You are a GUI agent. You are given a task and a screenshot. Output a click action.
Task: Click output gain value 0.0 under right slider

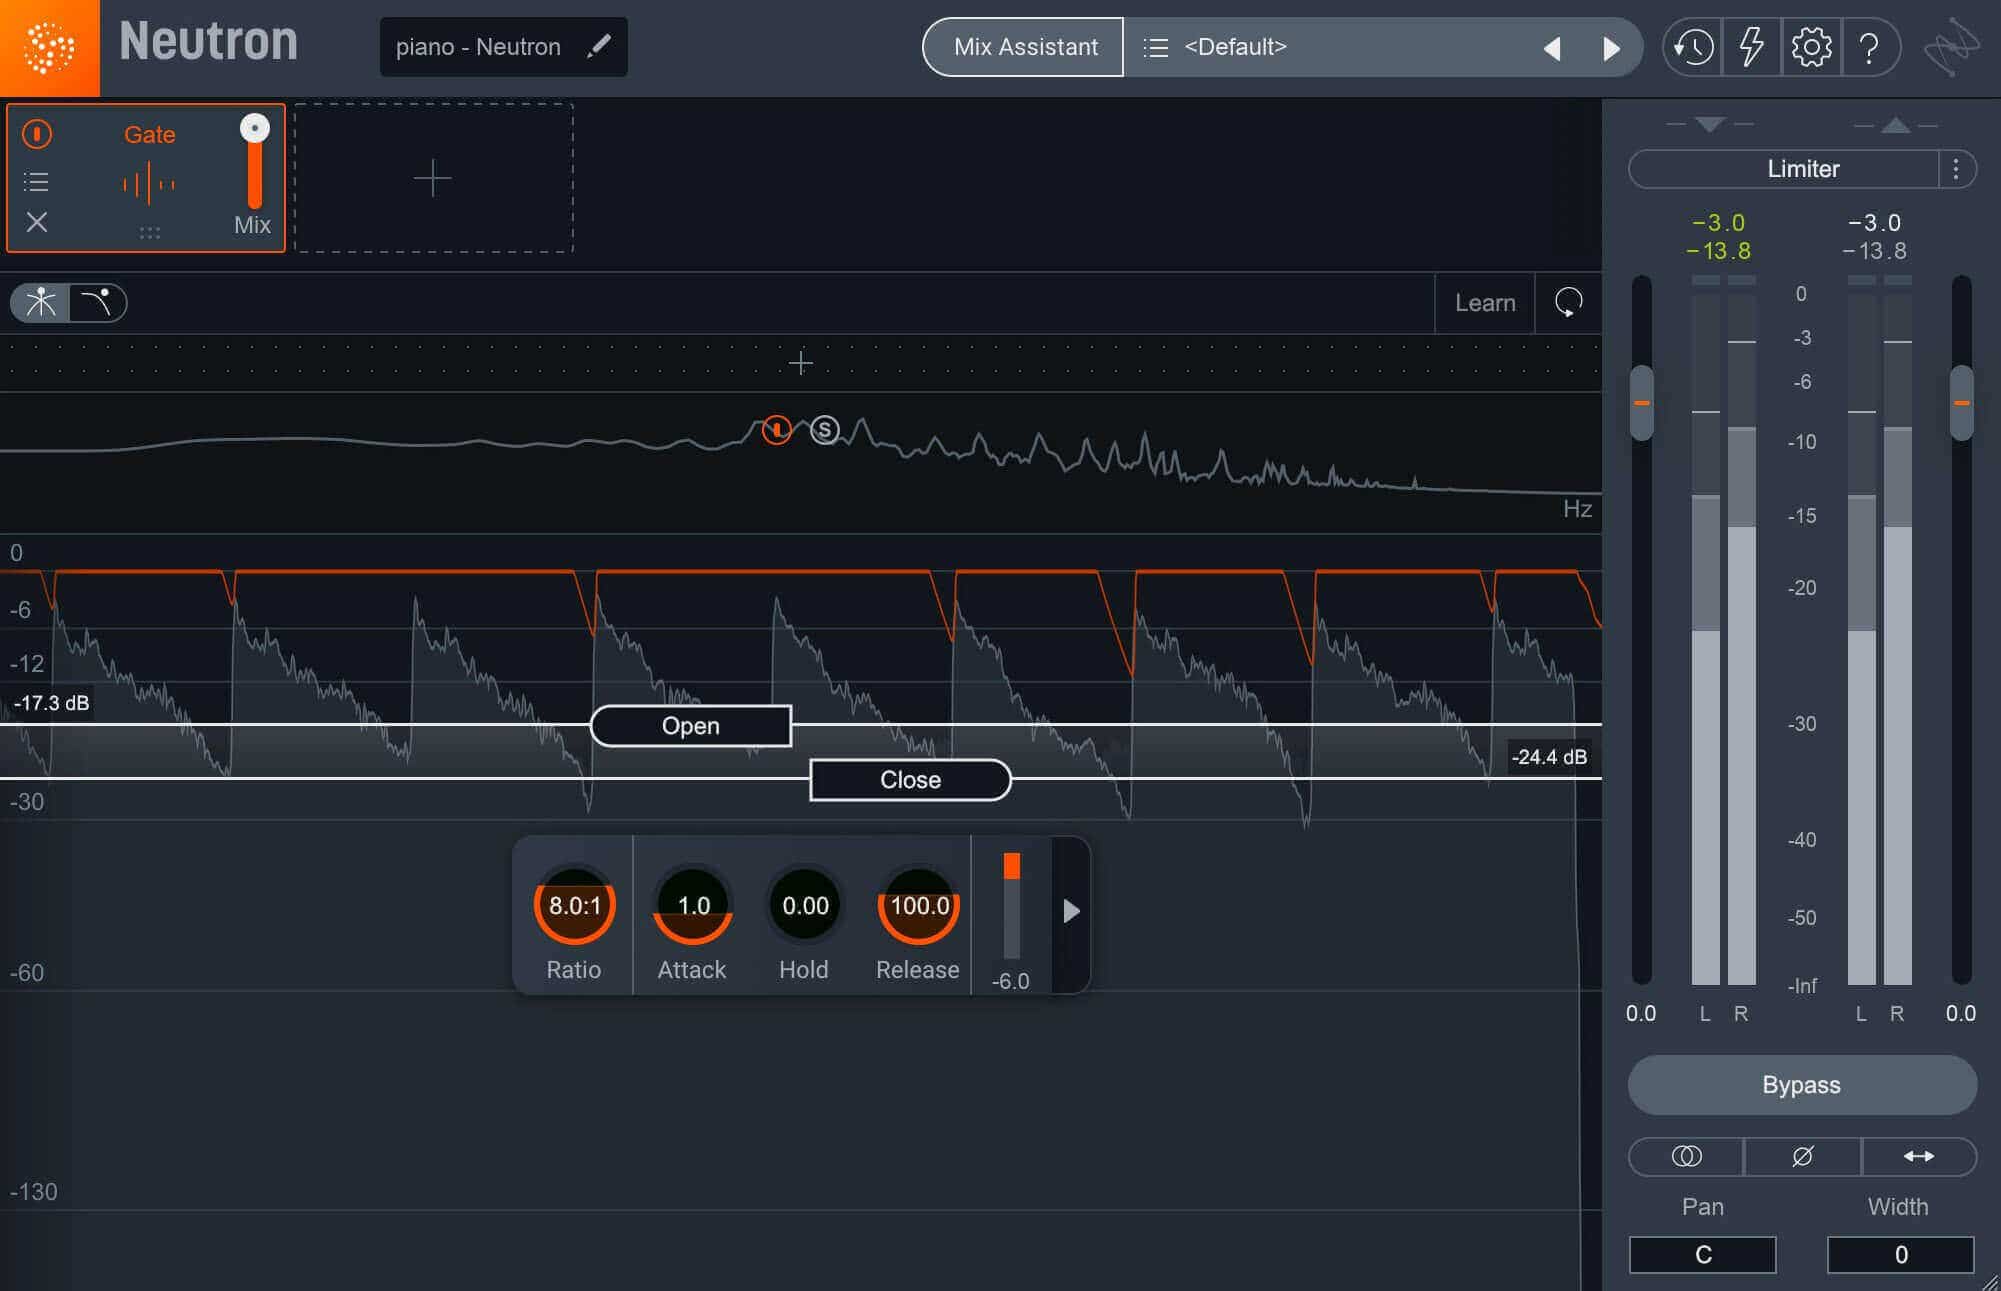[1961, 1013]
